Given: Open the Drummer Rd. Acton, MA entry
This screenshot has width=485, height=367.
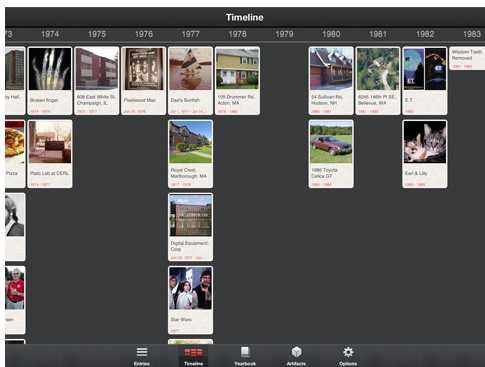Looking at the screenshot, I should 237,81.
